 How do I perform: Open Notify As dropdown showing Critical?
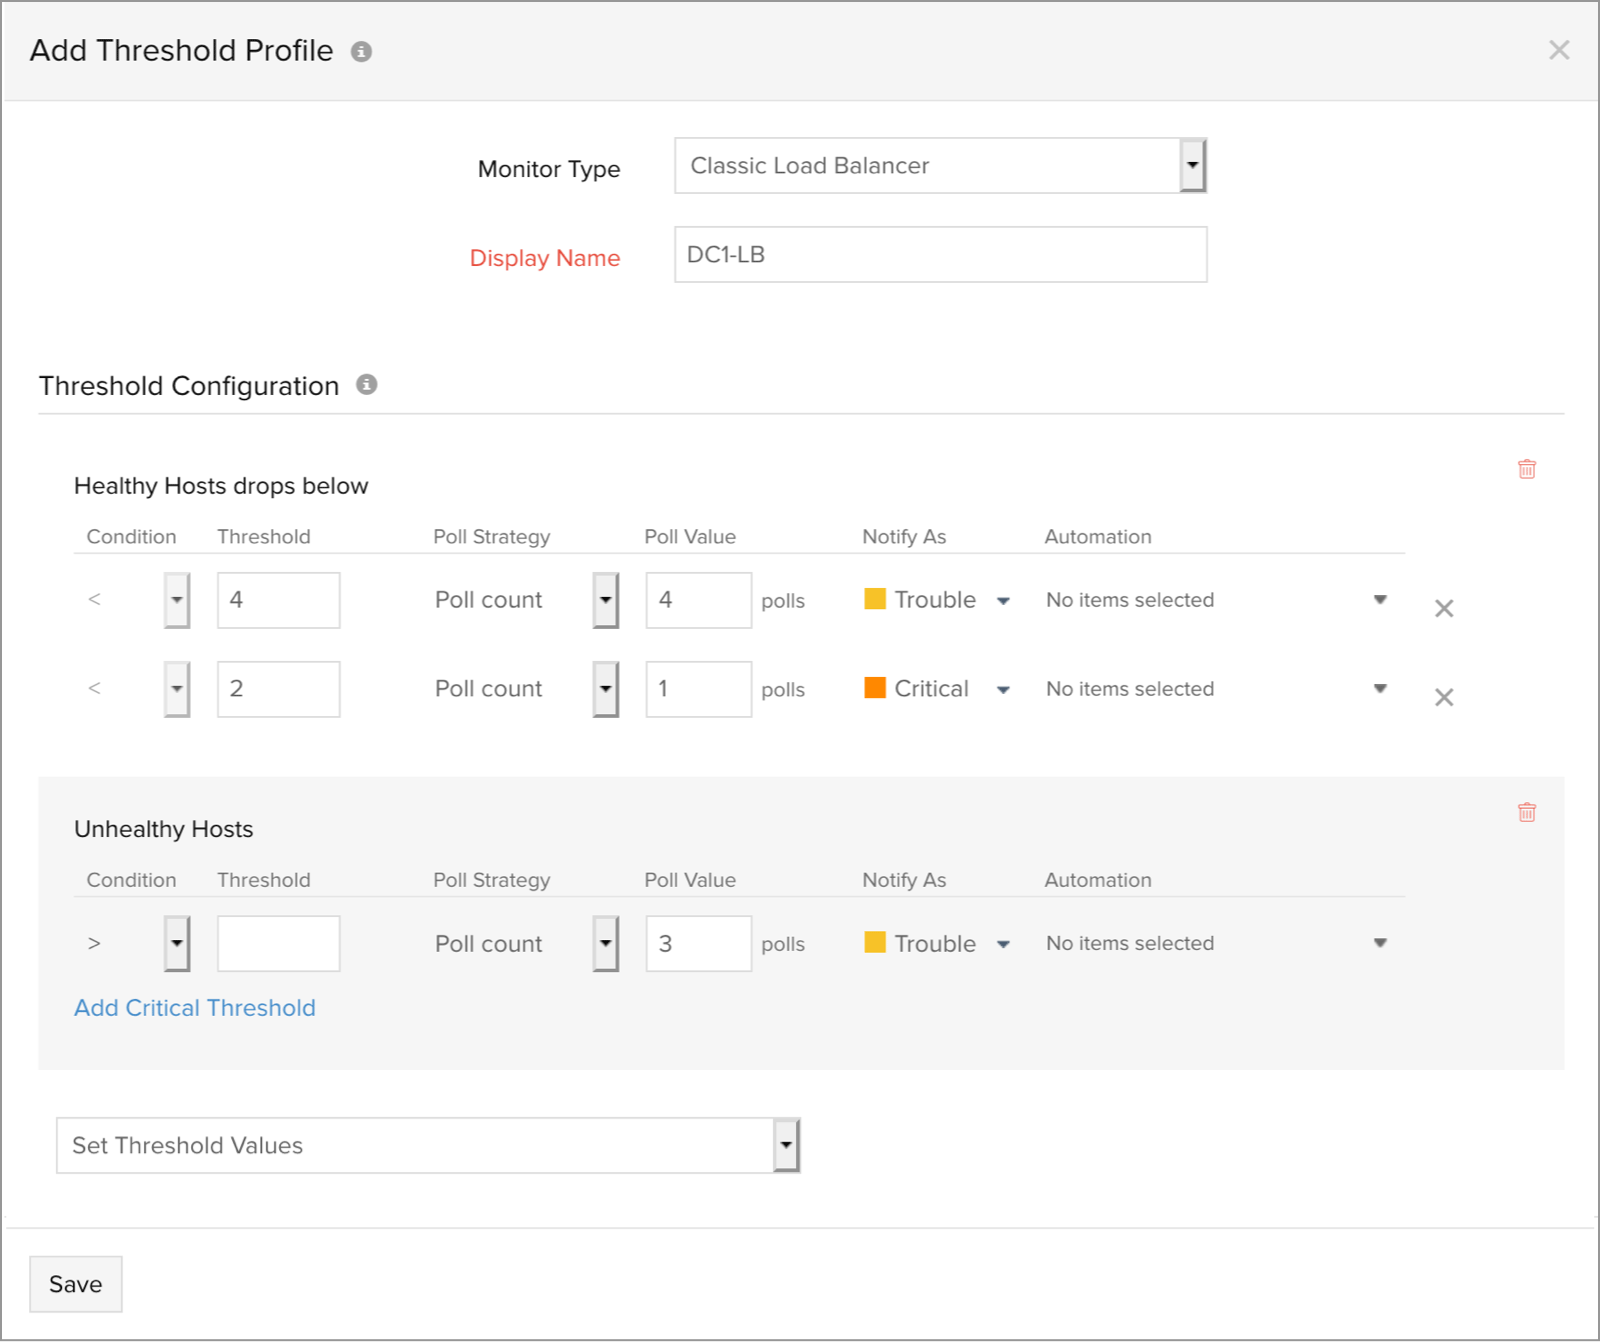tap(1003, 690)
